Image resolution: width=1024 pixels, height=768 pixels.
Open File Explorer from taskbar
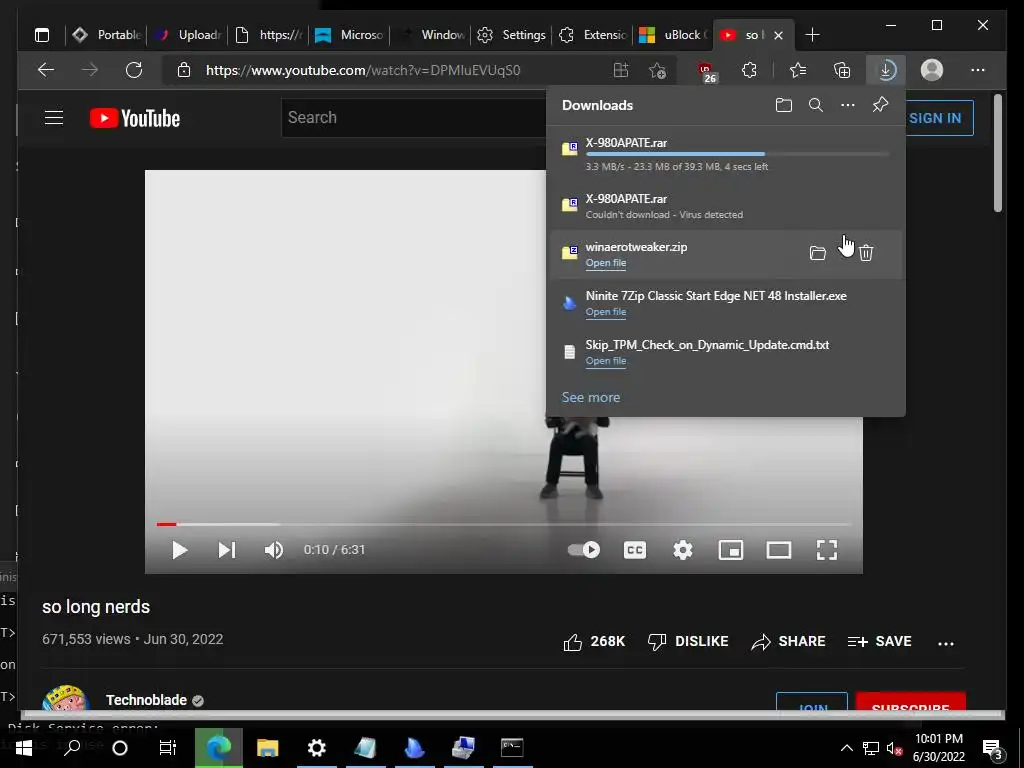pyautogui.click(x=268, y=748)
